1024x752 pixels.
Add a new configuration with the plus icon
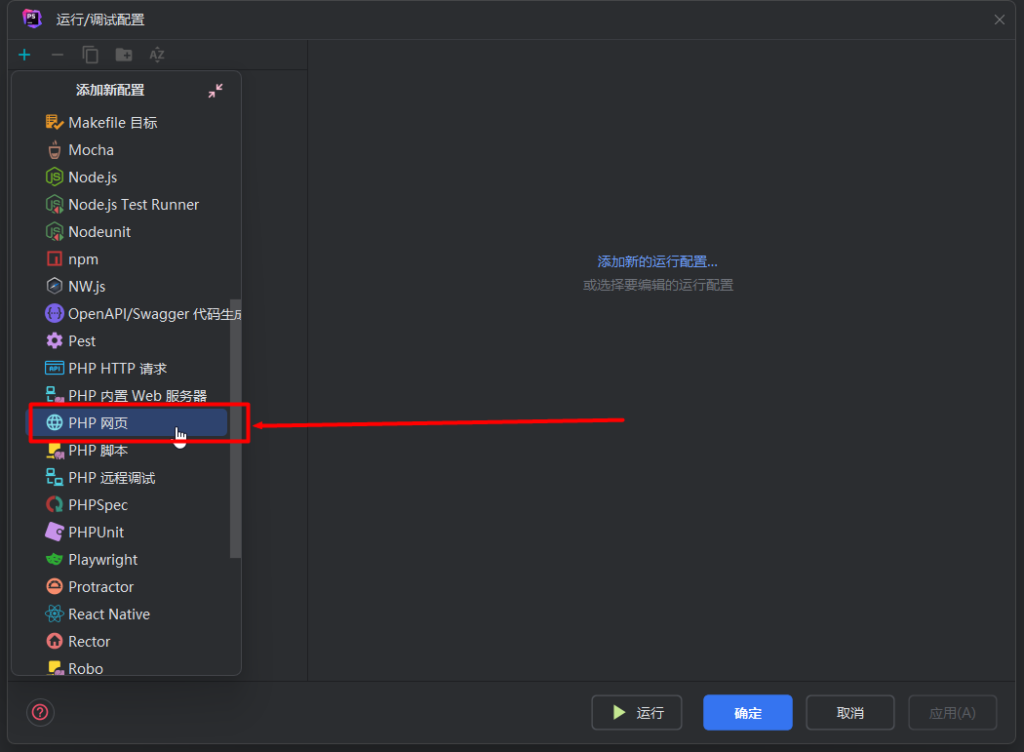24,55
